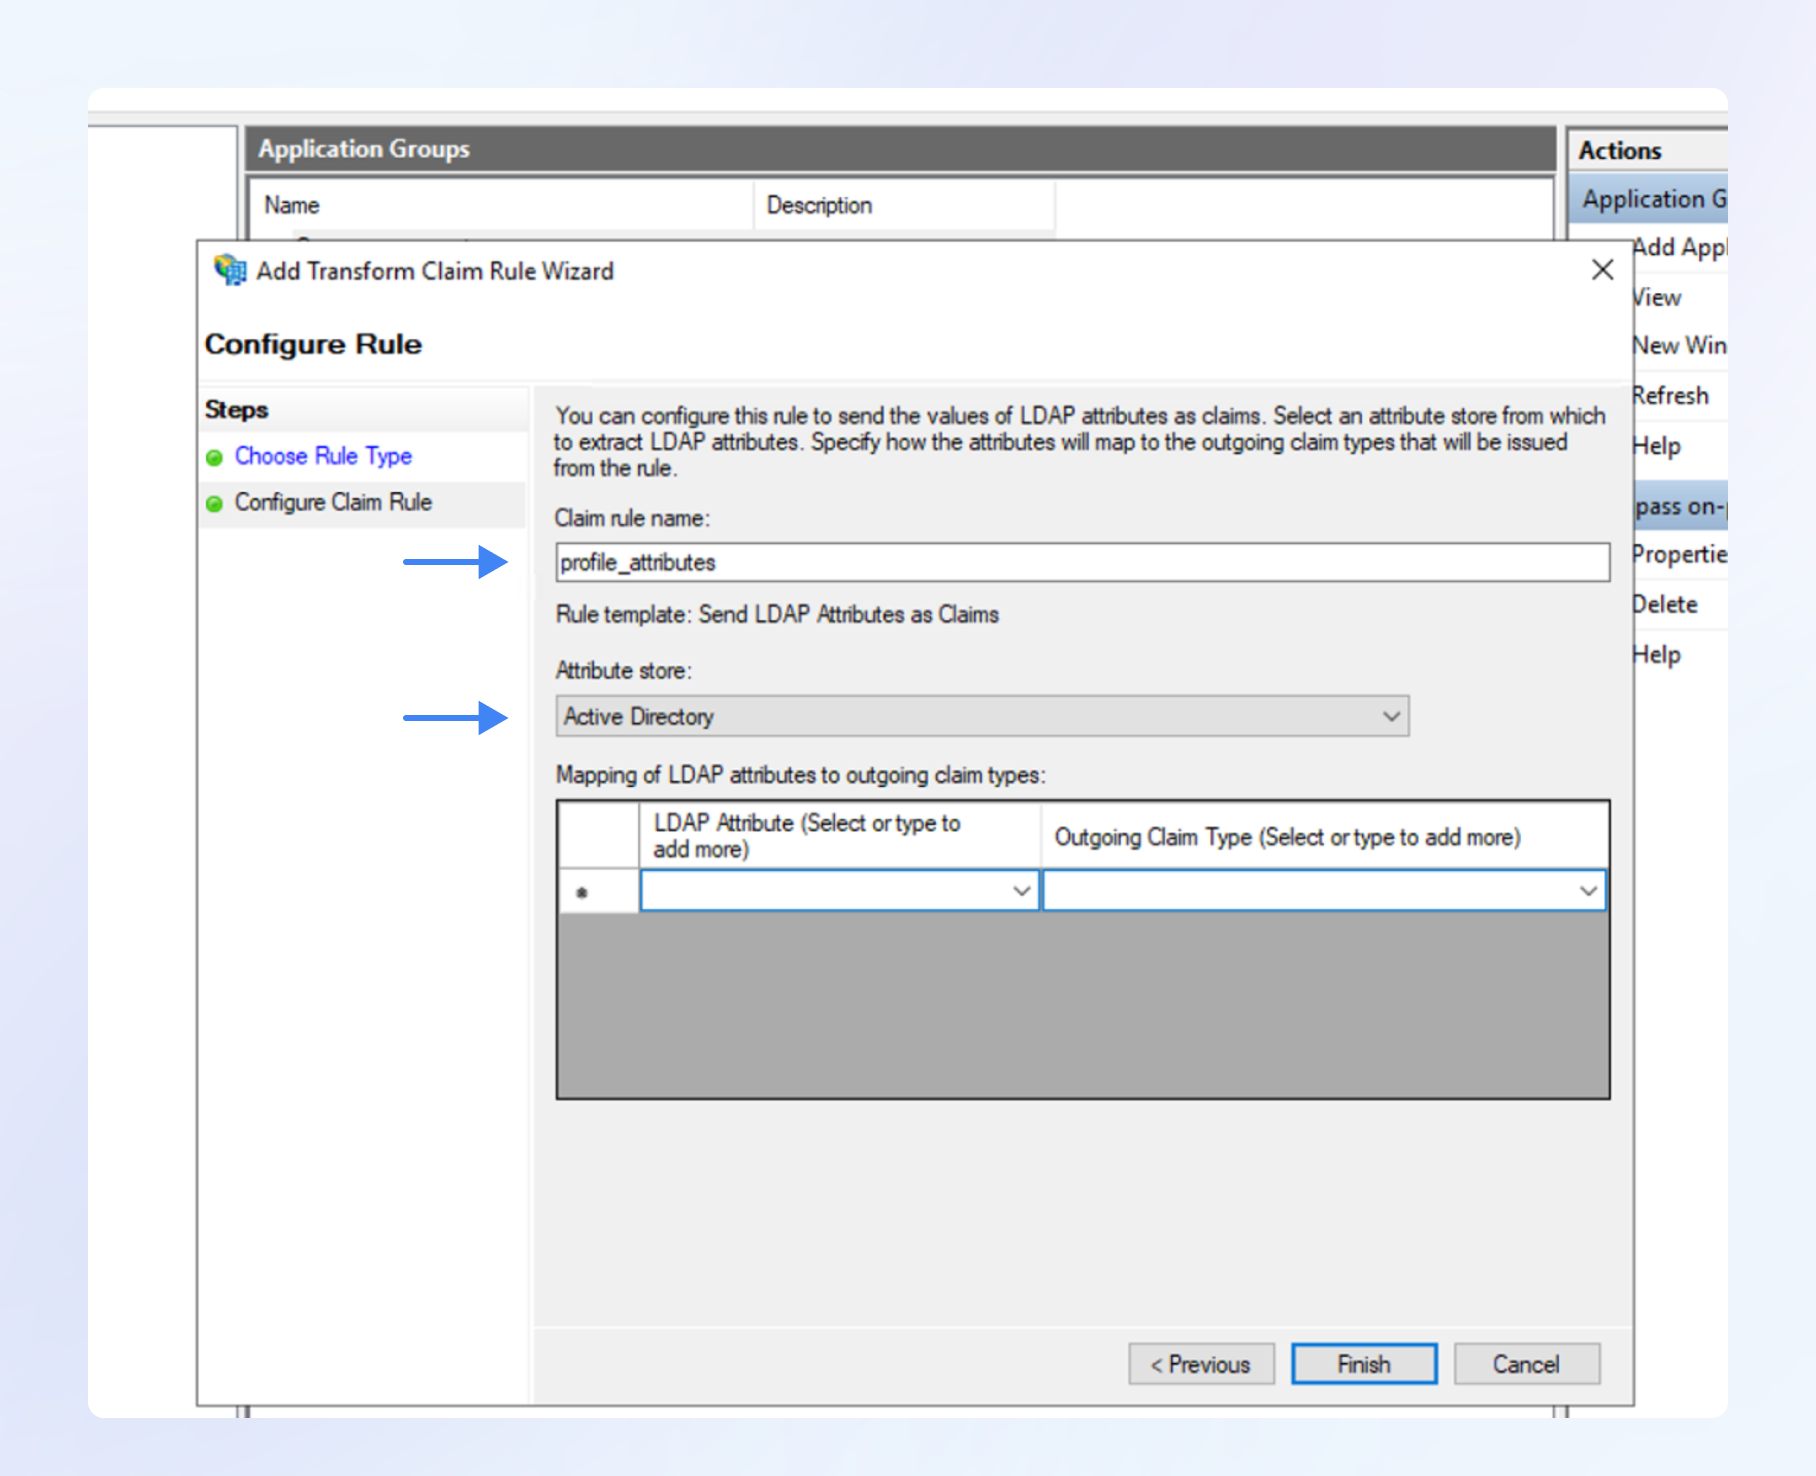Choose Delete in the Actions pane
The image size is (1816, 1476).
pyautogui.click(x=1666, y=605)
